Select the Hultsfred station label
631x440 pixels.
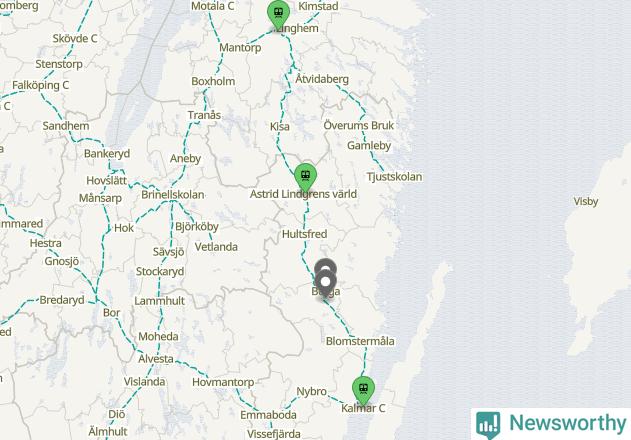coord(304,234)
